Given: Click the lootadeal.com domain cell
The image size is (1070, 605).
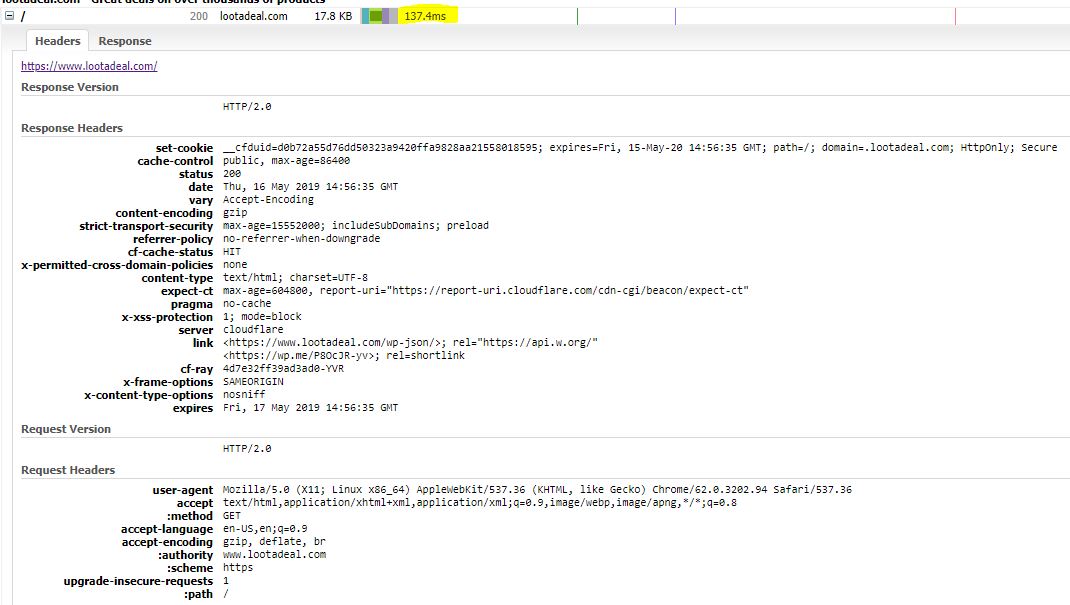Looking at the screenshot, I should tap(253, 16).
